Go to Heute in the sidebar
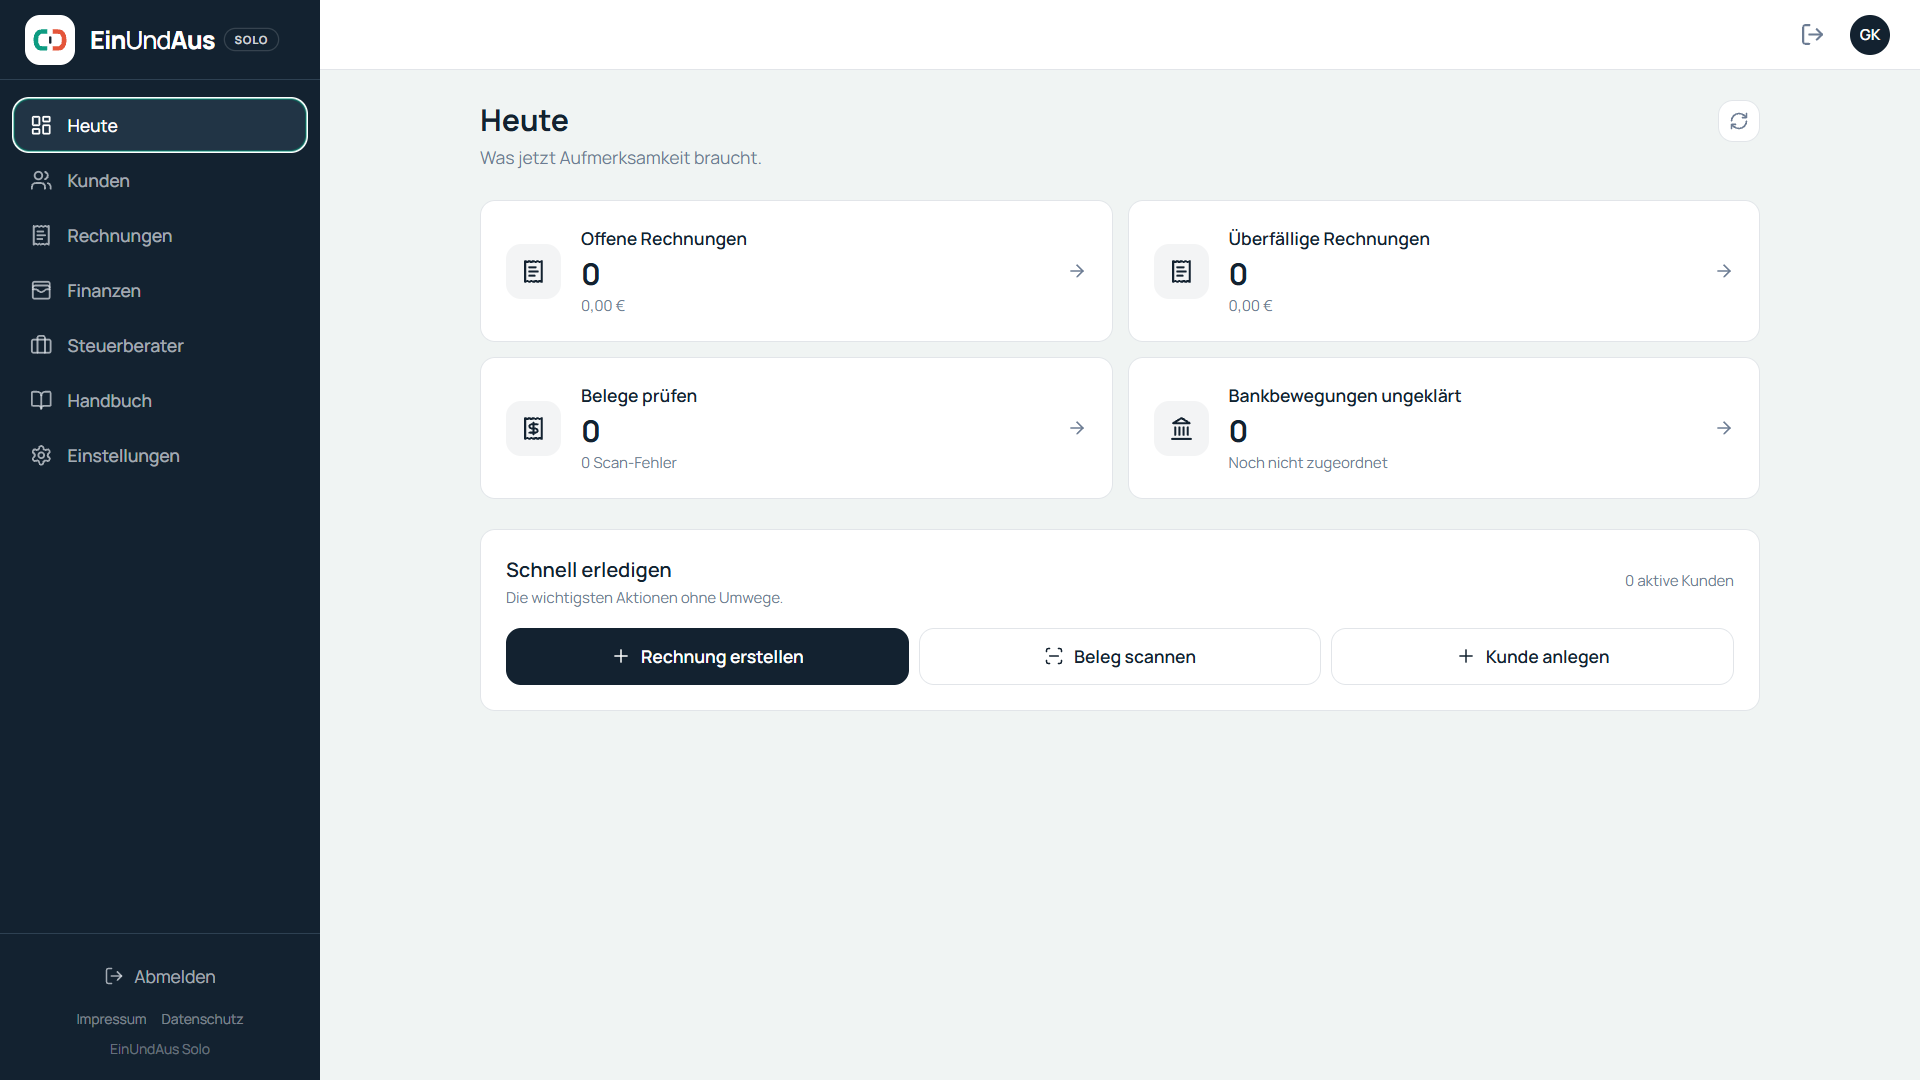The image size is (1920, 1080). [x=160, y=125]
